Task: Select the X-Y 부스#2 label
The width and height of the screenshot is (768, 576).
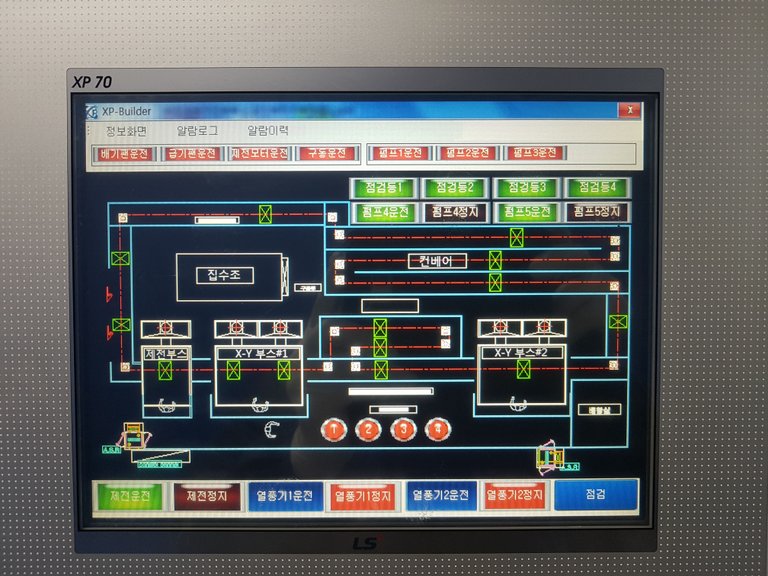Action: 522,352
